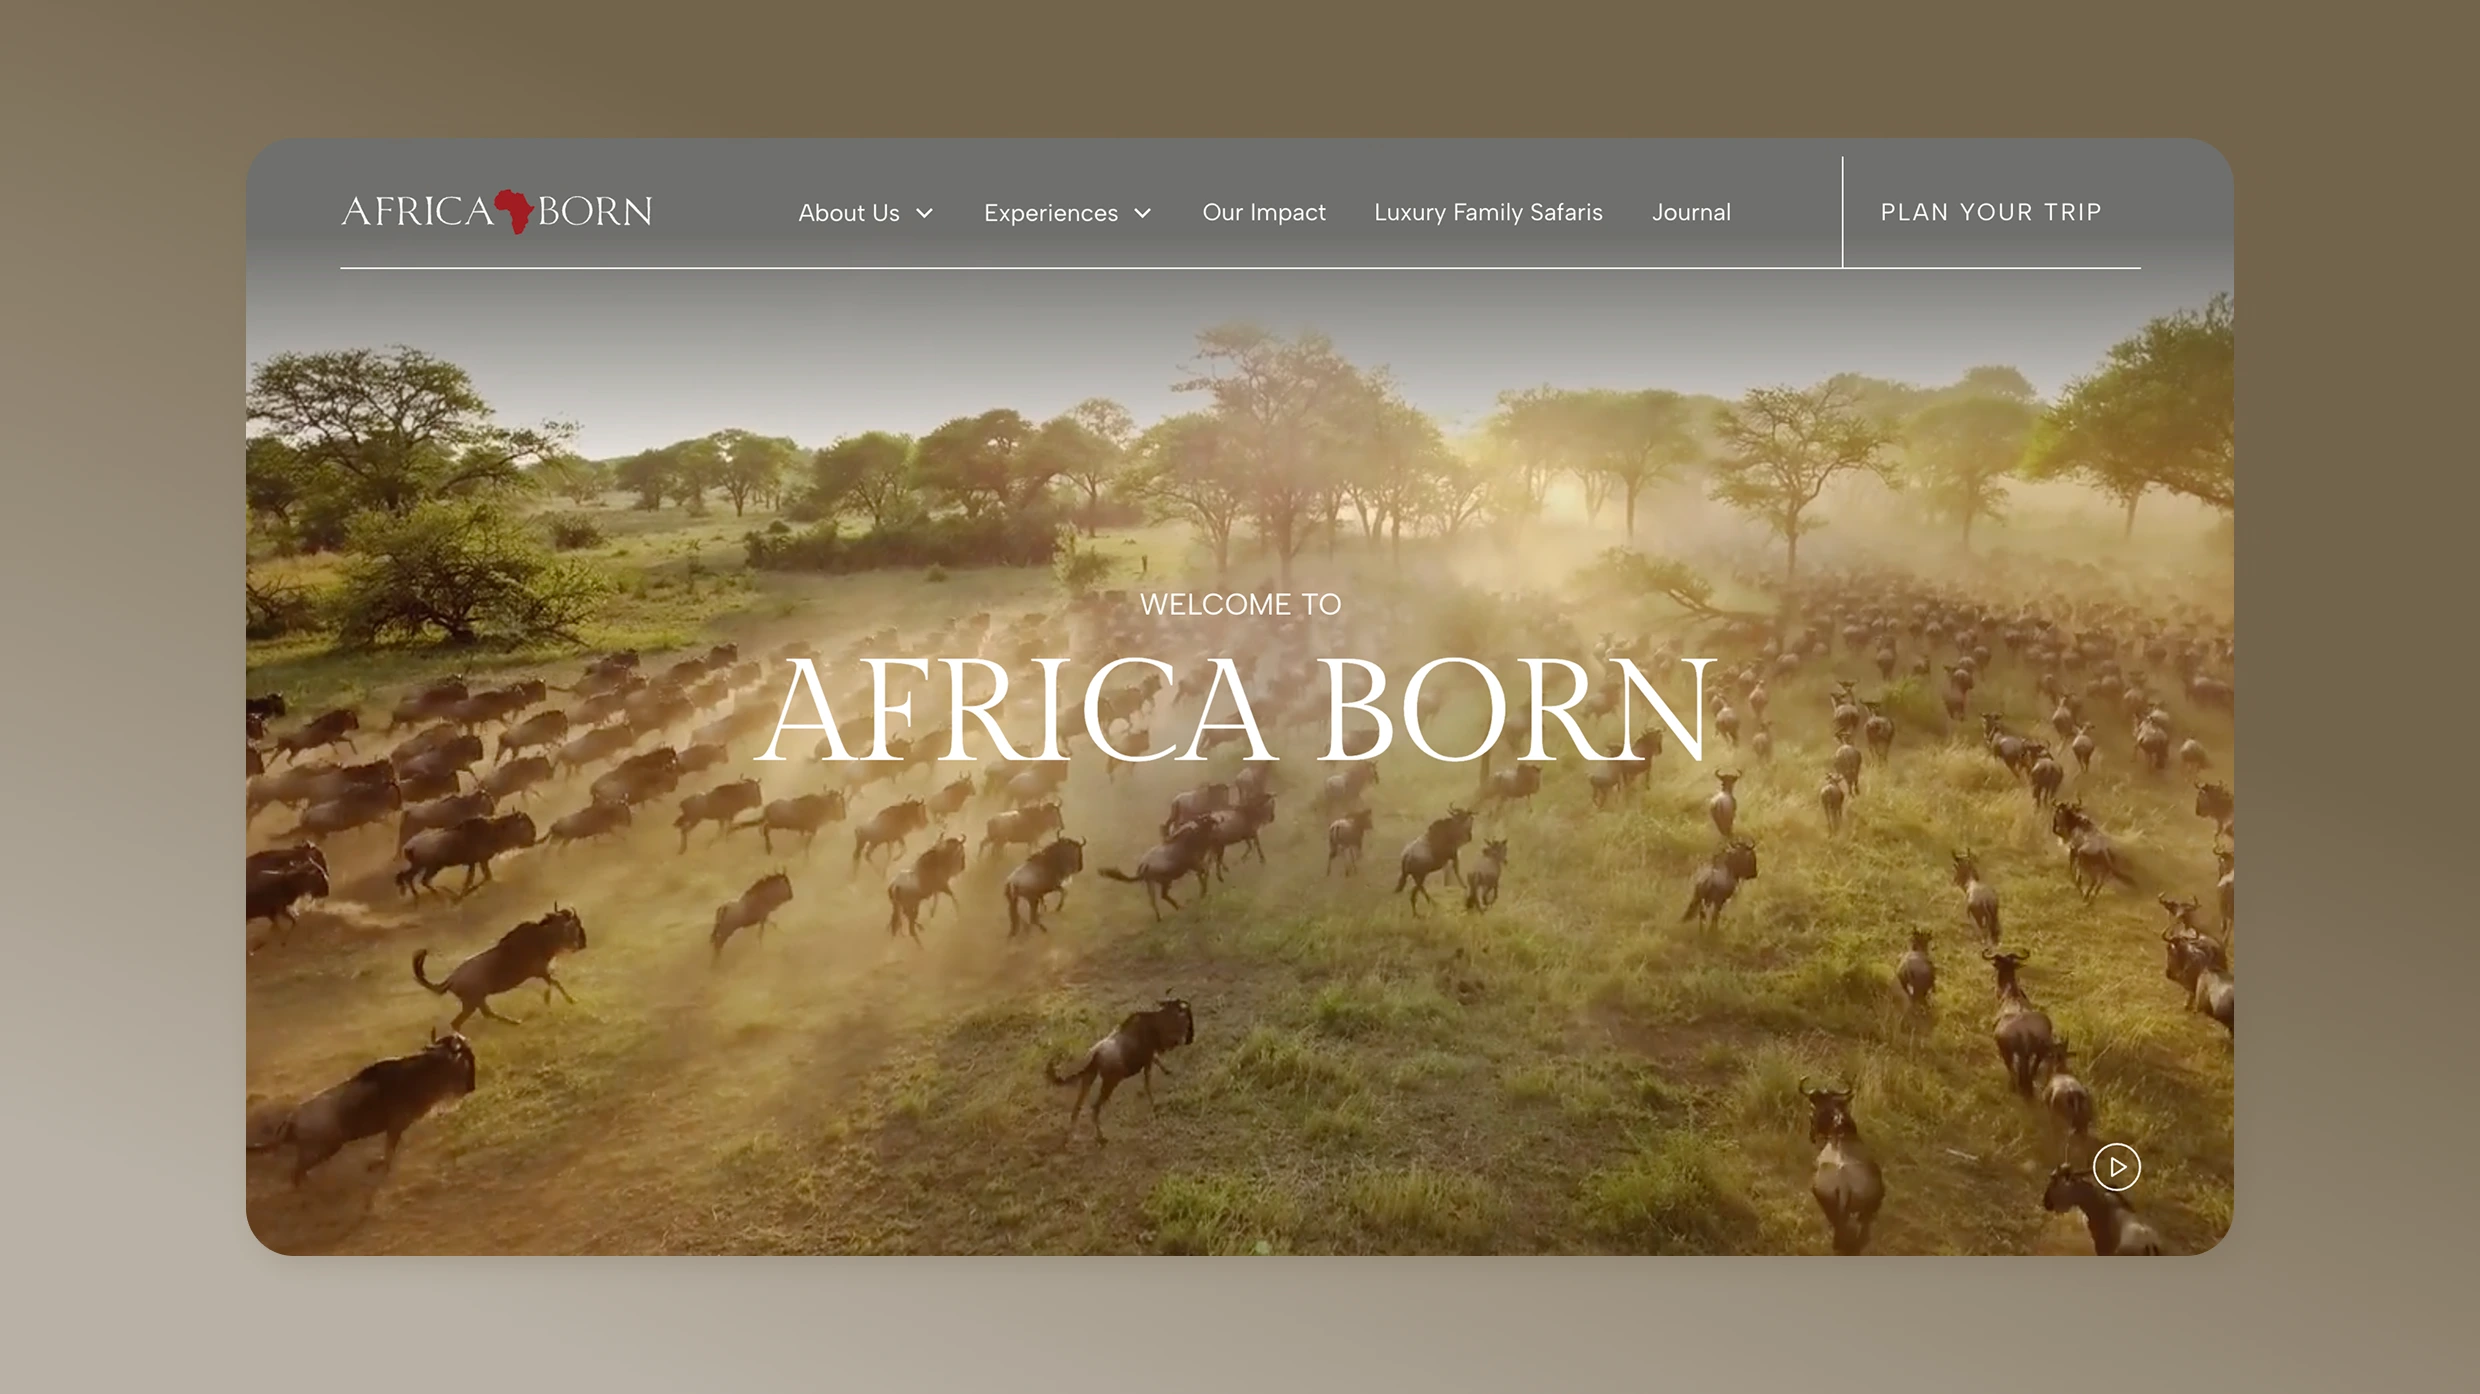Click the word BORN in the hero heading

coord(1517,709)
